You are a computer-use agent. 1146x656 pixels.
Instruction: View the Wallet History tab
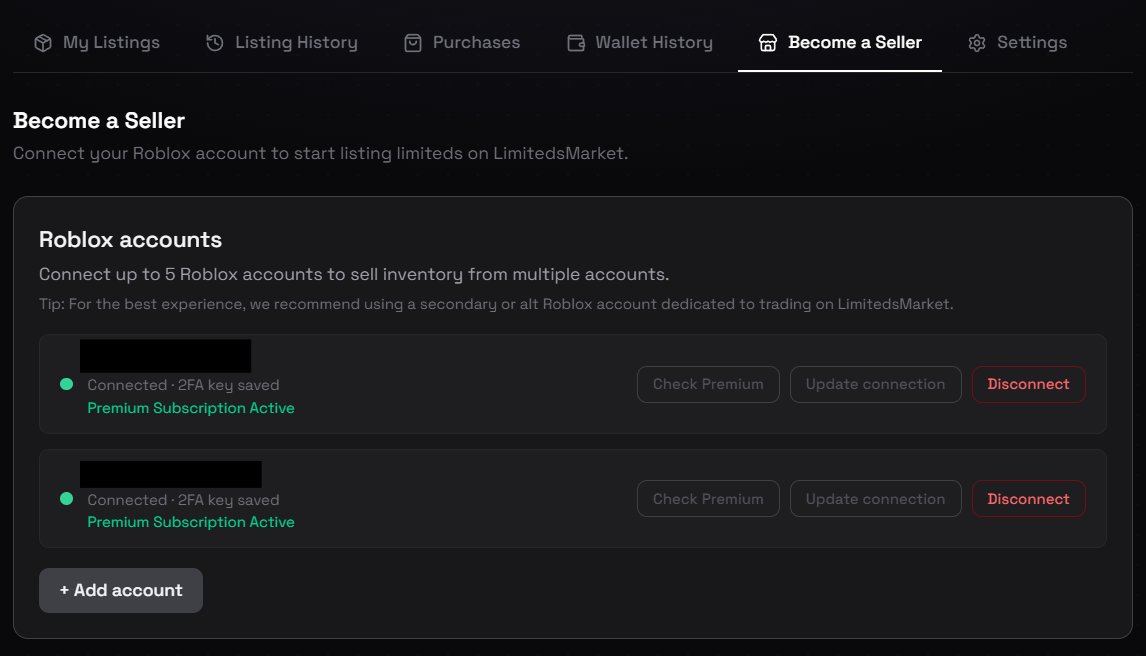click(640, 42)
